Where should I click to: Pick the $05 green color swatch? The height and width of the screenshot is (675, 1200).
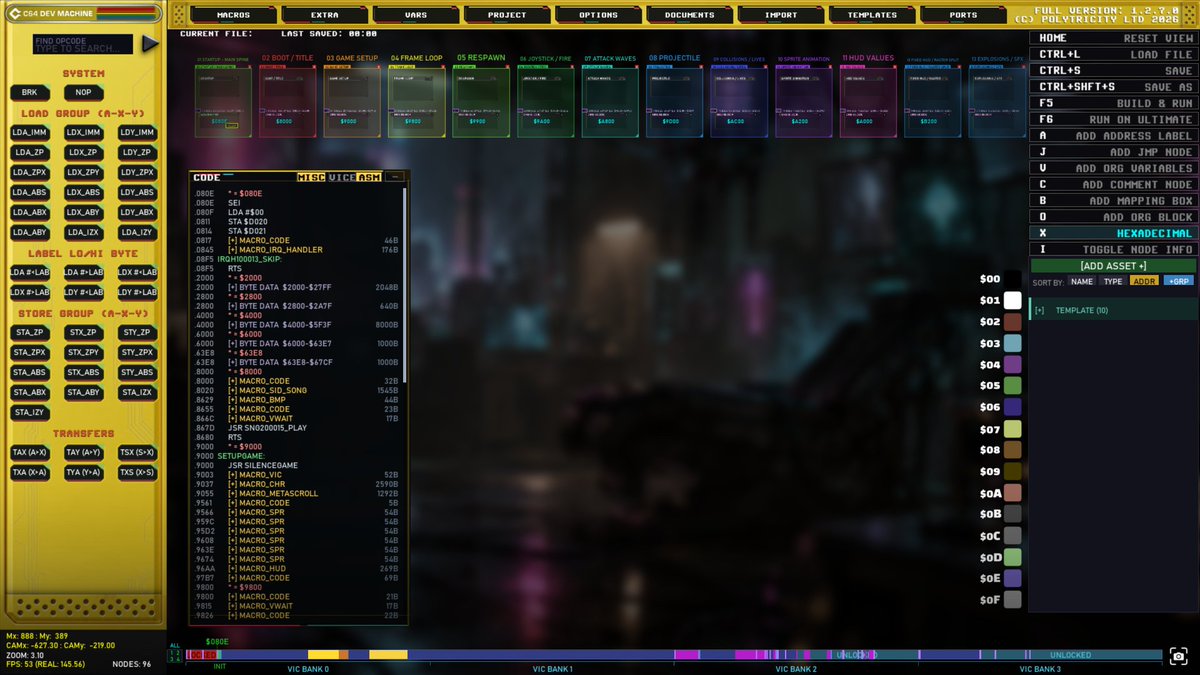pos(1013,385)
